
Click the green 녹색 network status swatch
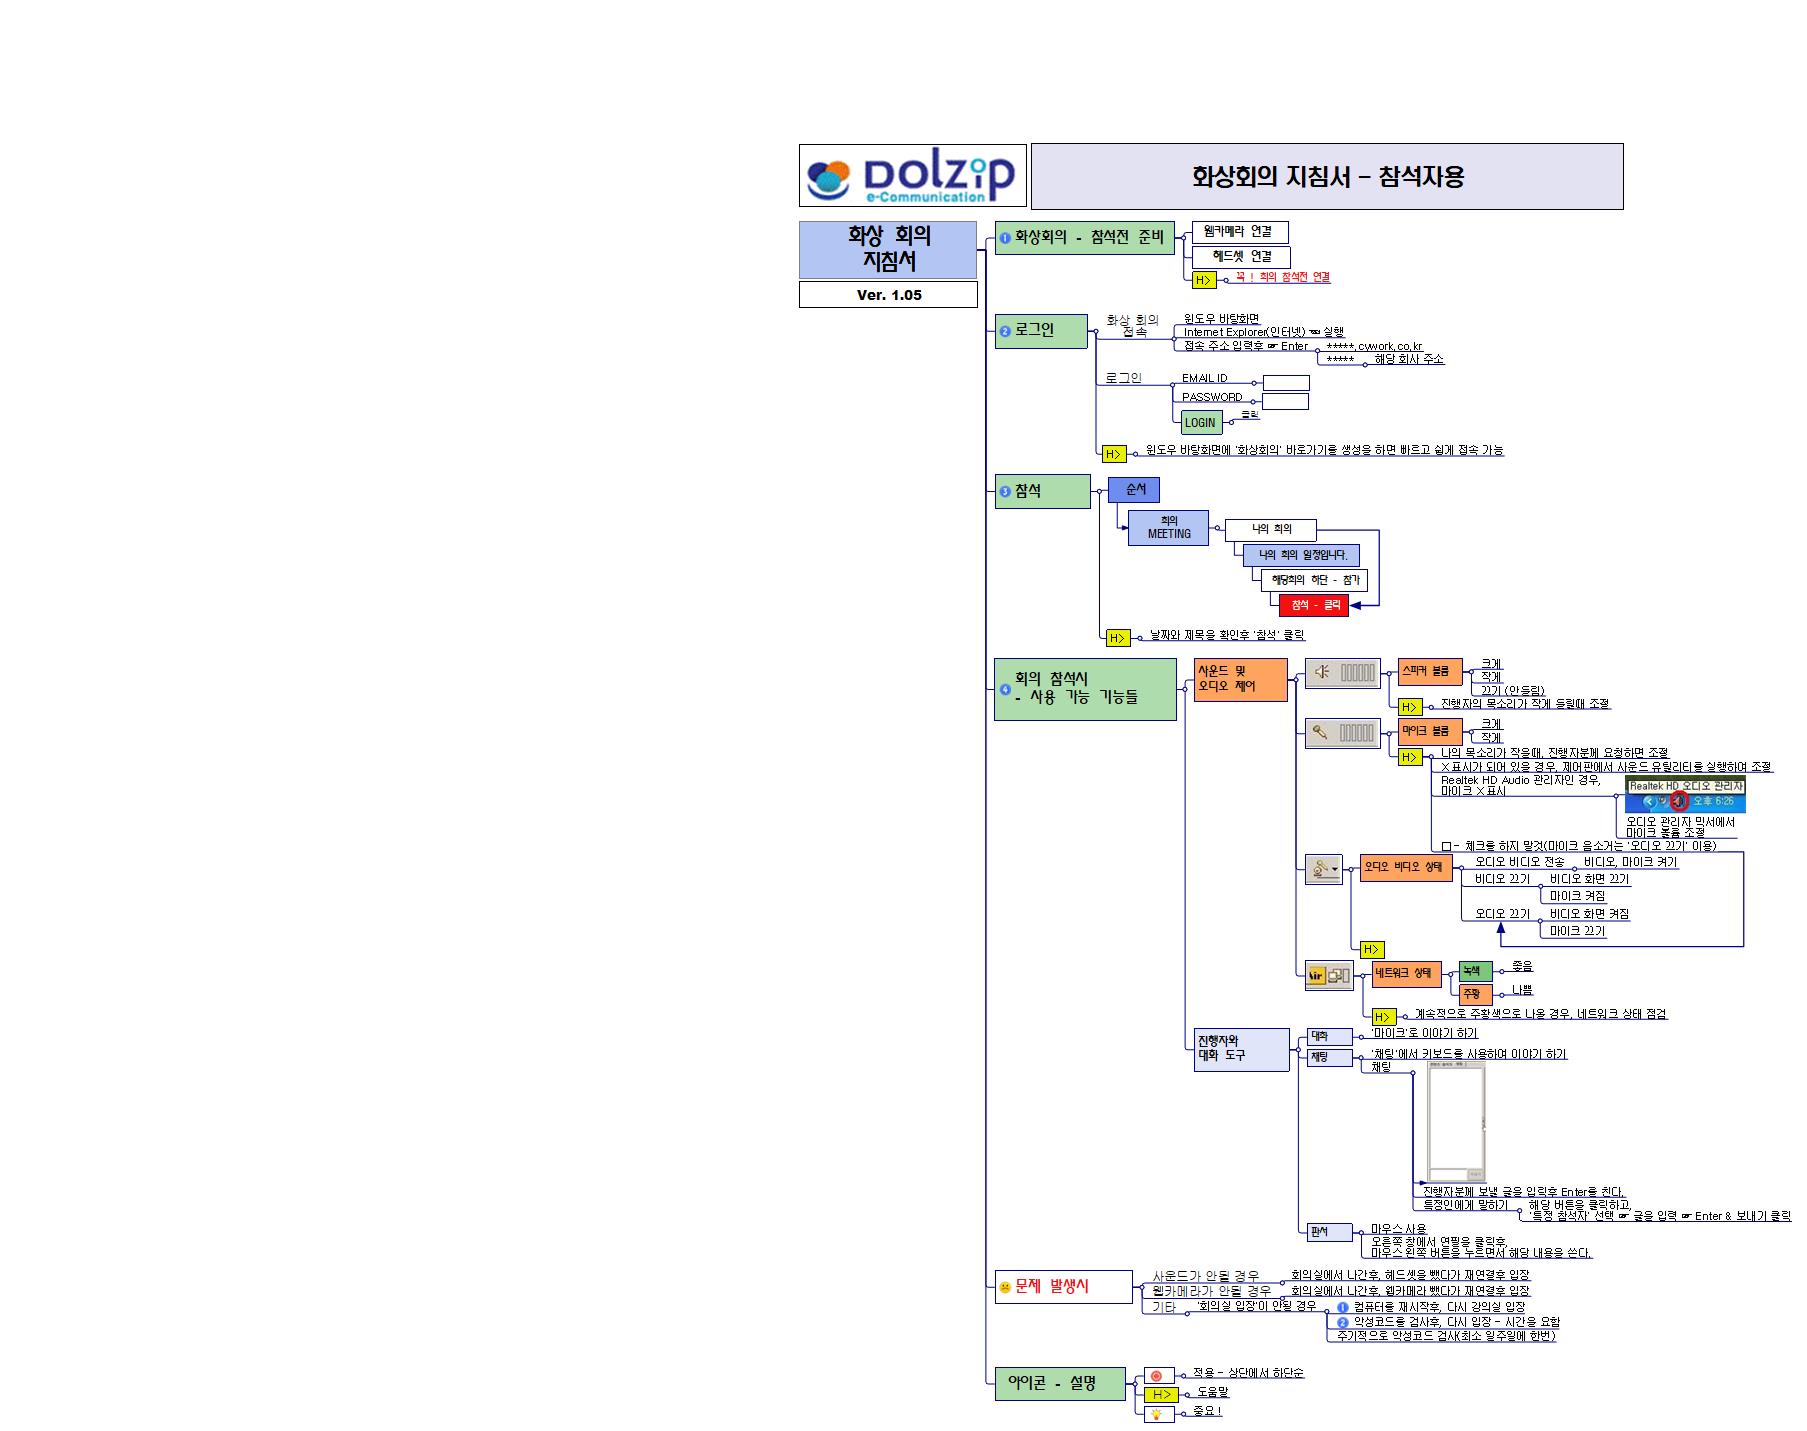1474,971
